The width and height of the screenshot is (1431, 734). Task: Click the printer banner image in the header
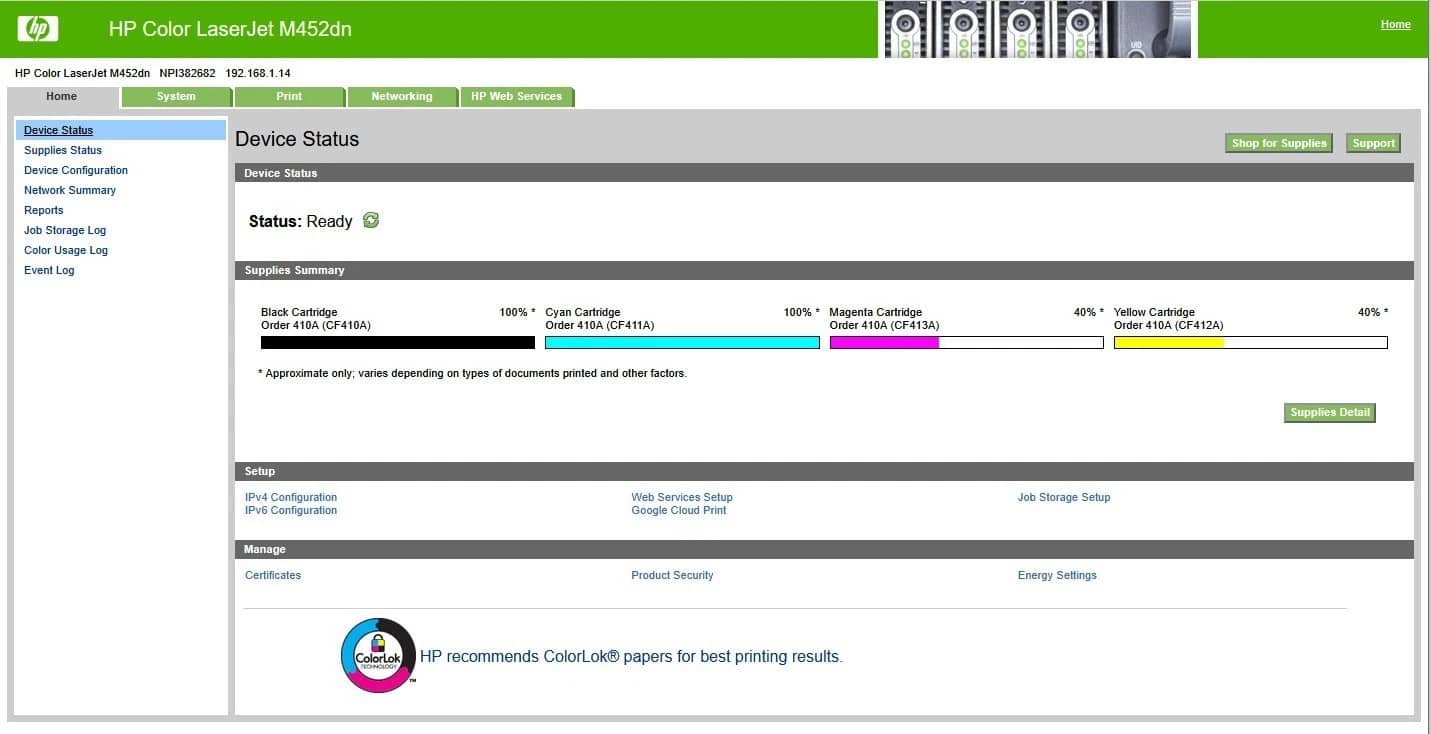pyautogui.click(x=1038, y=29)
